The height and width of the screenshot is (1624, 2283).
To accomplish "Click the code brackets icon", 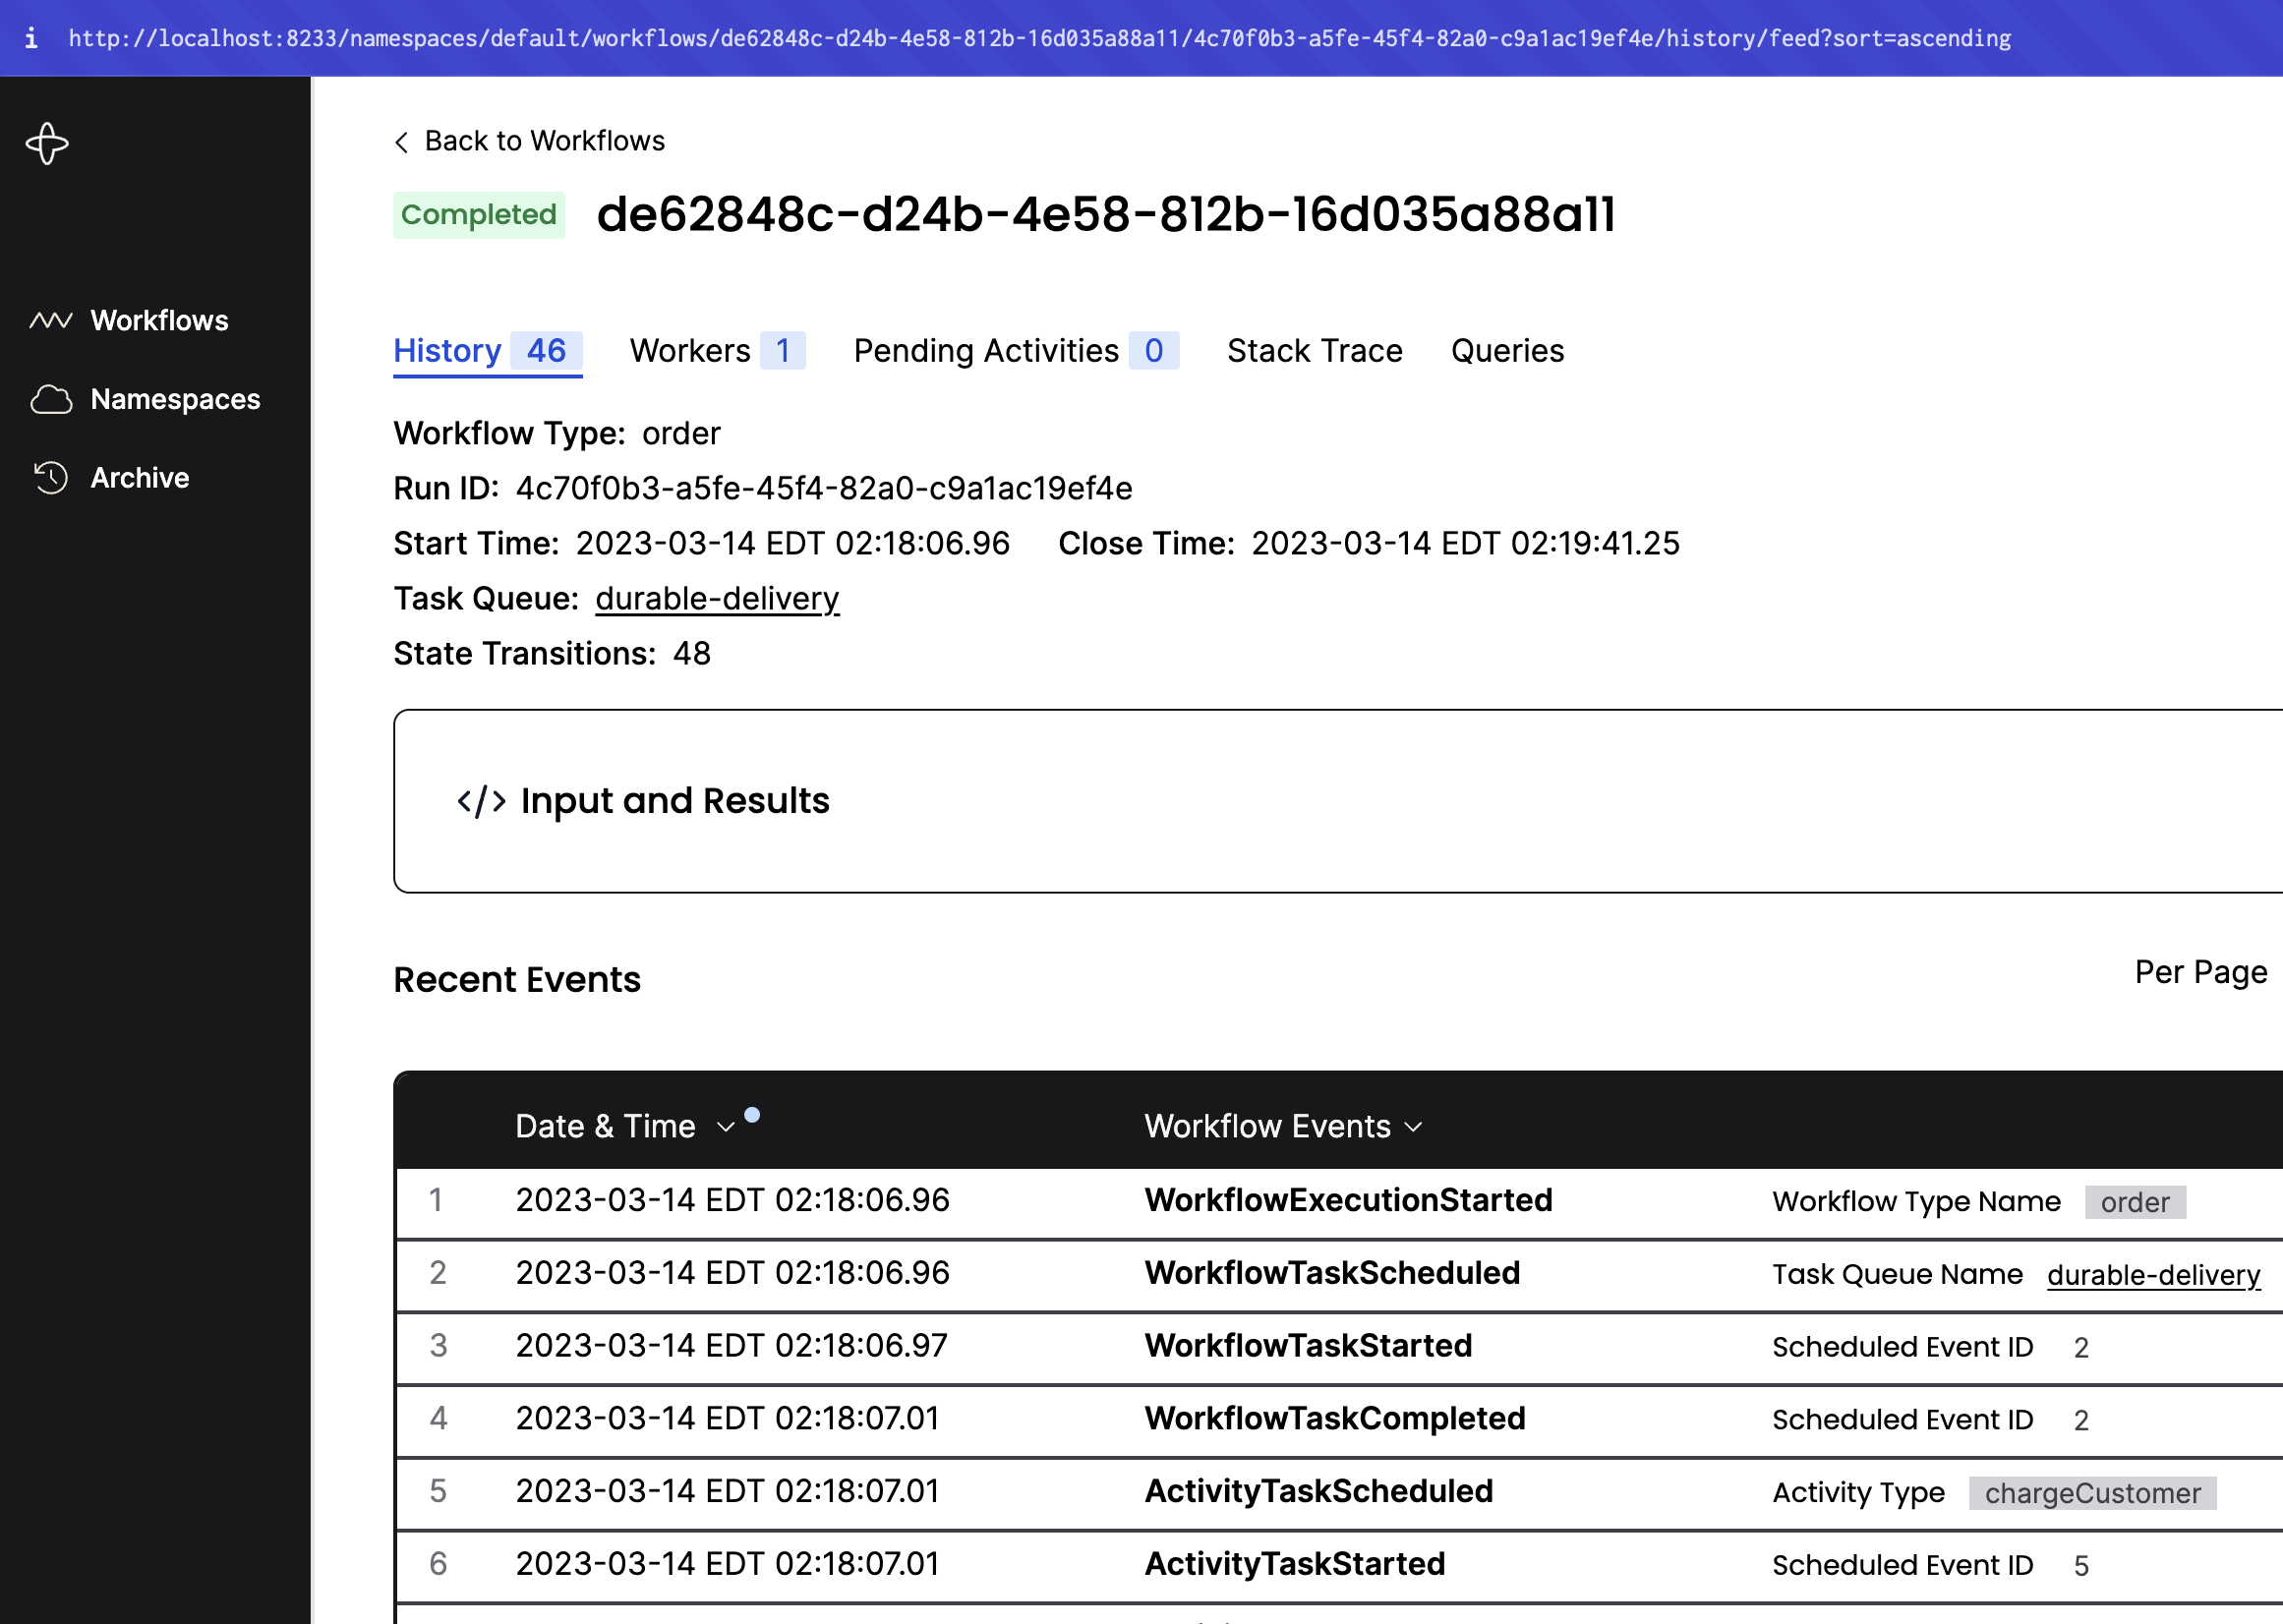I will [482, 801].
